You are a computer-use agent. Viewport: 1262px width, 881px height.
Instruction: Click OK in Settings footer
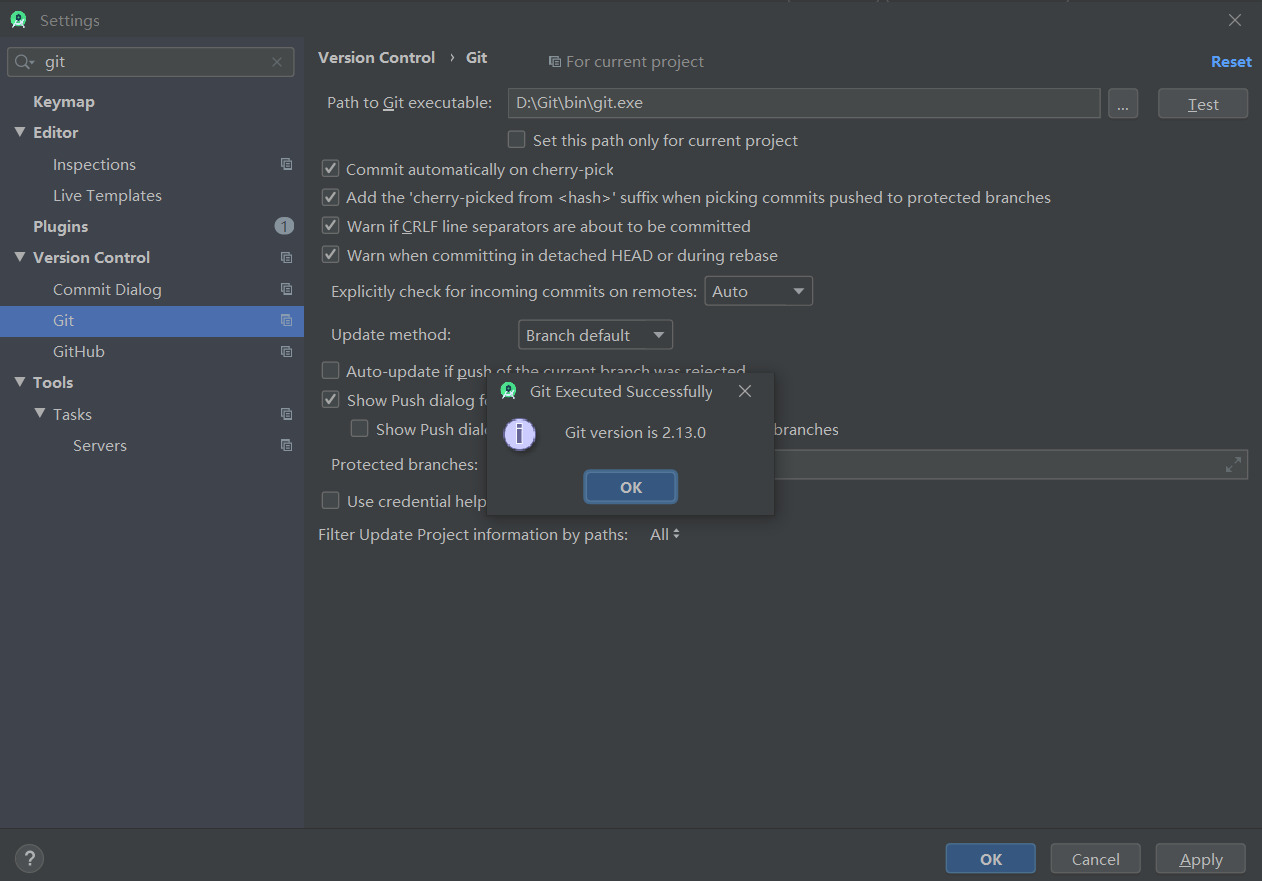point(991,859)
